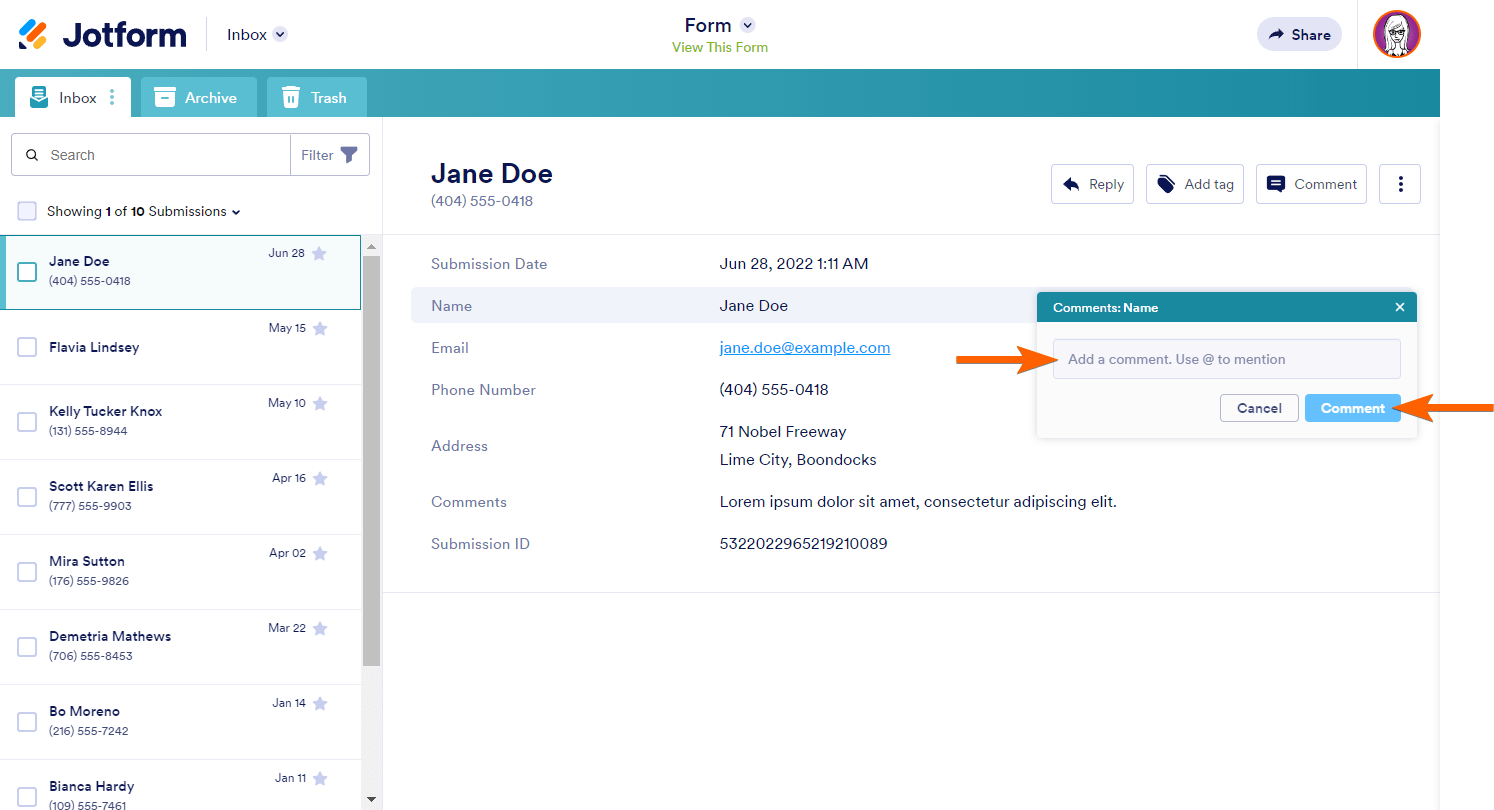Screen dimensions: 1494x810
Task: Cancel the comment popup
Action: tap(1259, 408)
